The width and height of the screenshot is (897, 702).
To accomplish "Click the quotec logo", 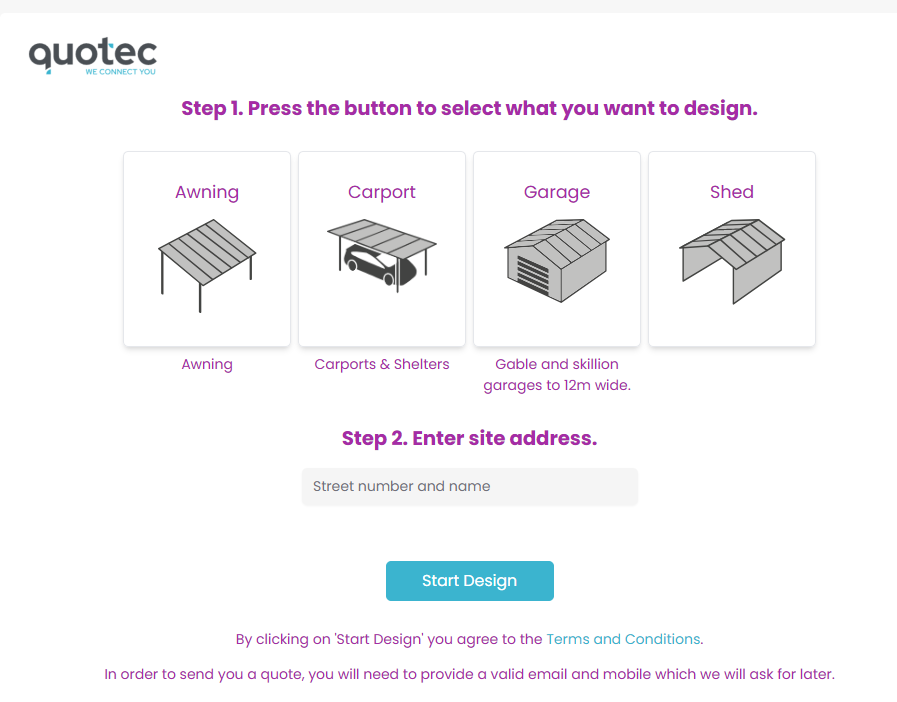I will 93,56.
